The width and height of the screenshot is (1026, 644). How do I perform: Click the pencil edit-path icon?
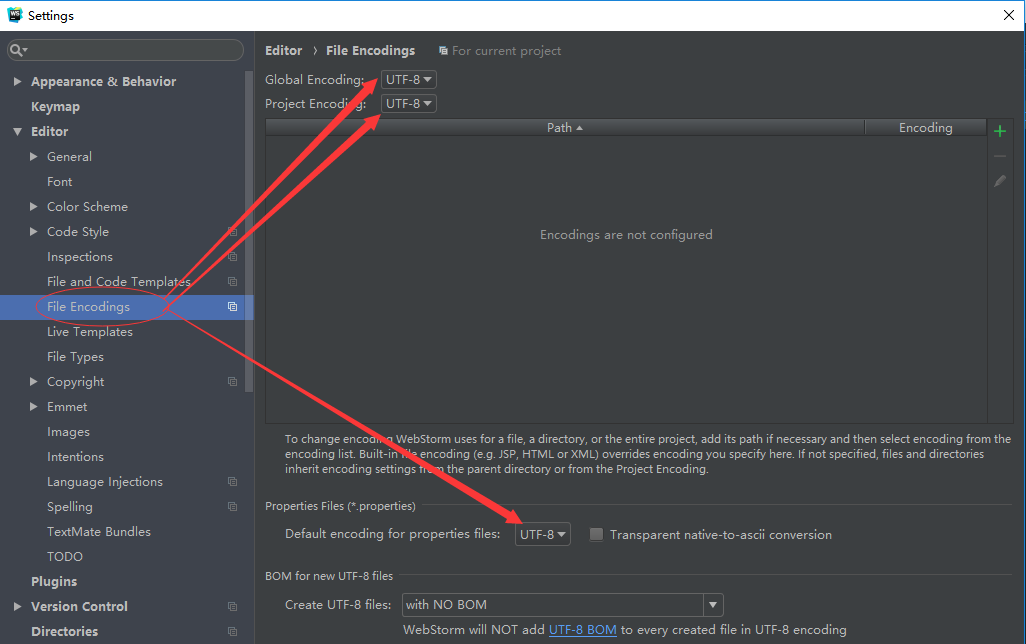tap(999, 181)
